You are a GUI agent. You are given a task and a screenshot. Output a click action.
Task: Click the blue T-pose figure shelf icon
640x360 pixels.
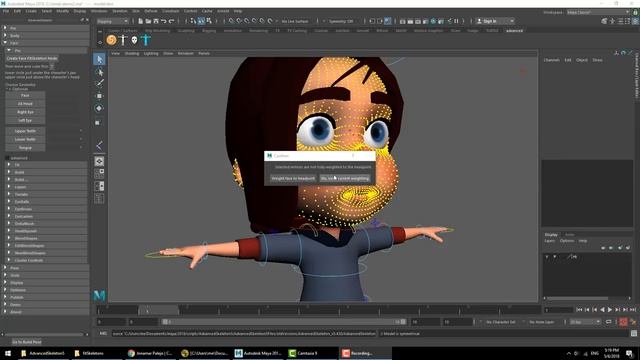[146, 40]
